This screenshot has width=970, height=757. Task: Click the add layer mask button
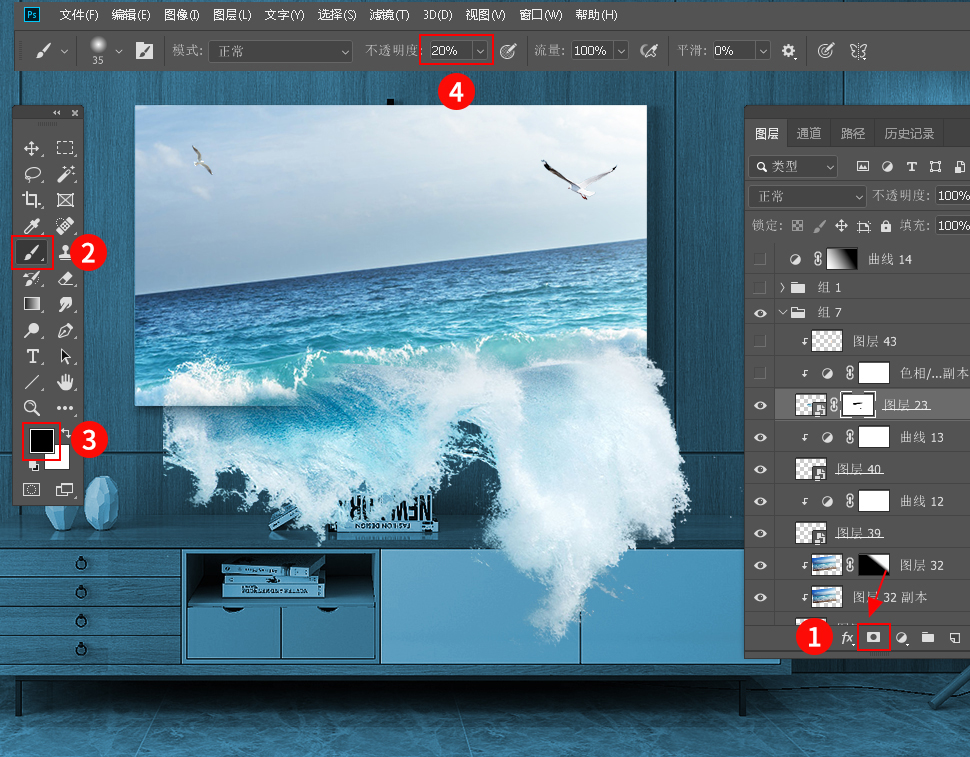pos(873,638)
